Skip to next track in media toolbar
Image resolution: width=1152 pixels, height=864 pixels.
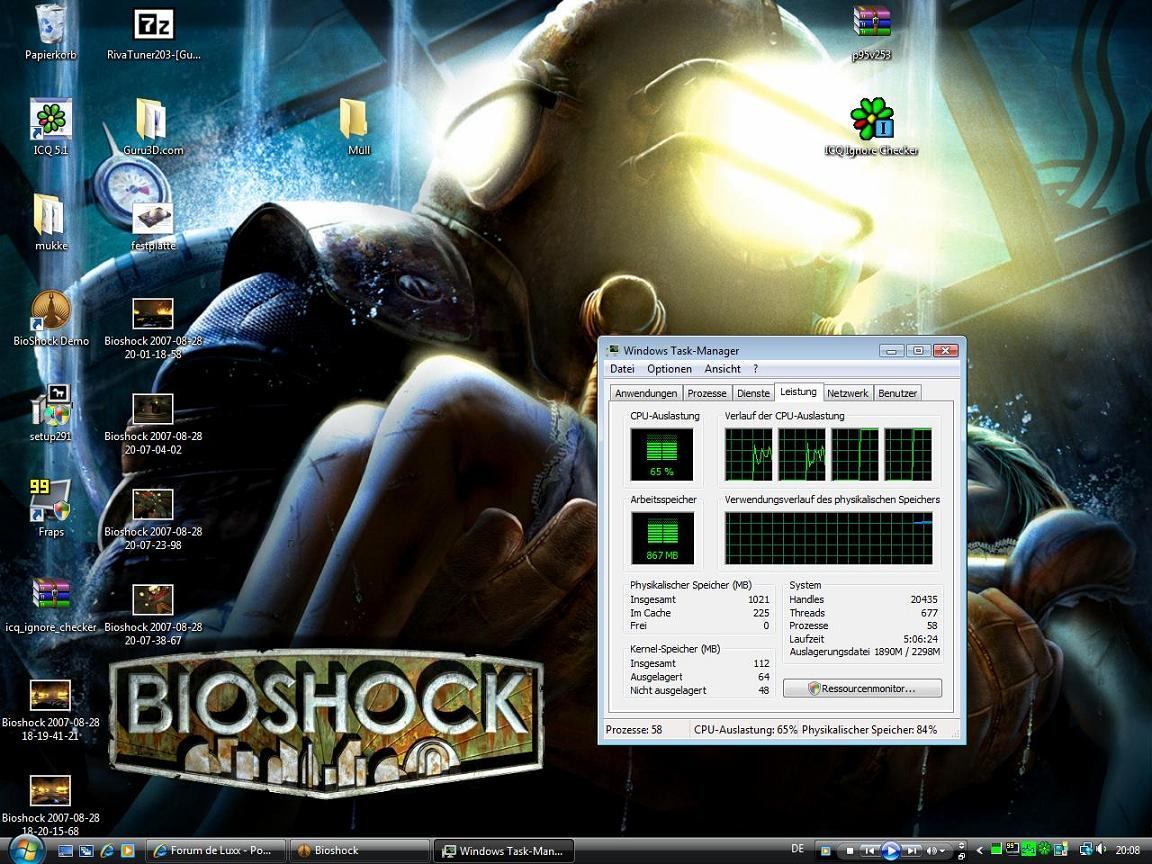tap(911, 851)
